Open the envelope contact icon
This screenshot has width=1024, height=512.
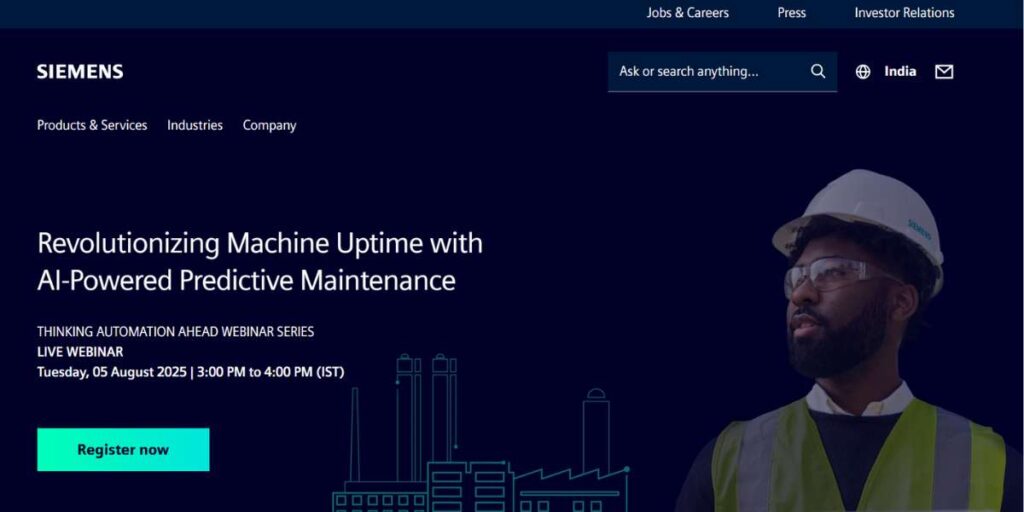click(944, 72)
